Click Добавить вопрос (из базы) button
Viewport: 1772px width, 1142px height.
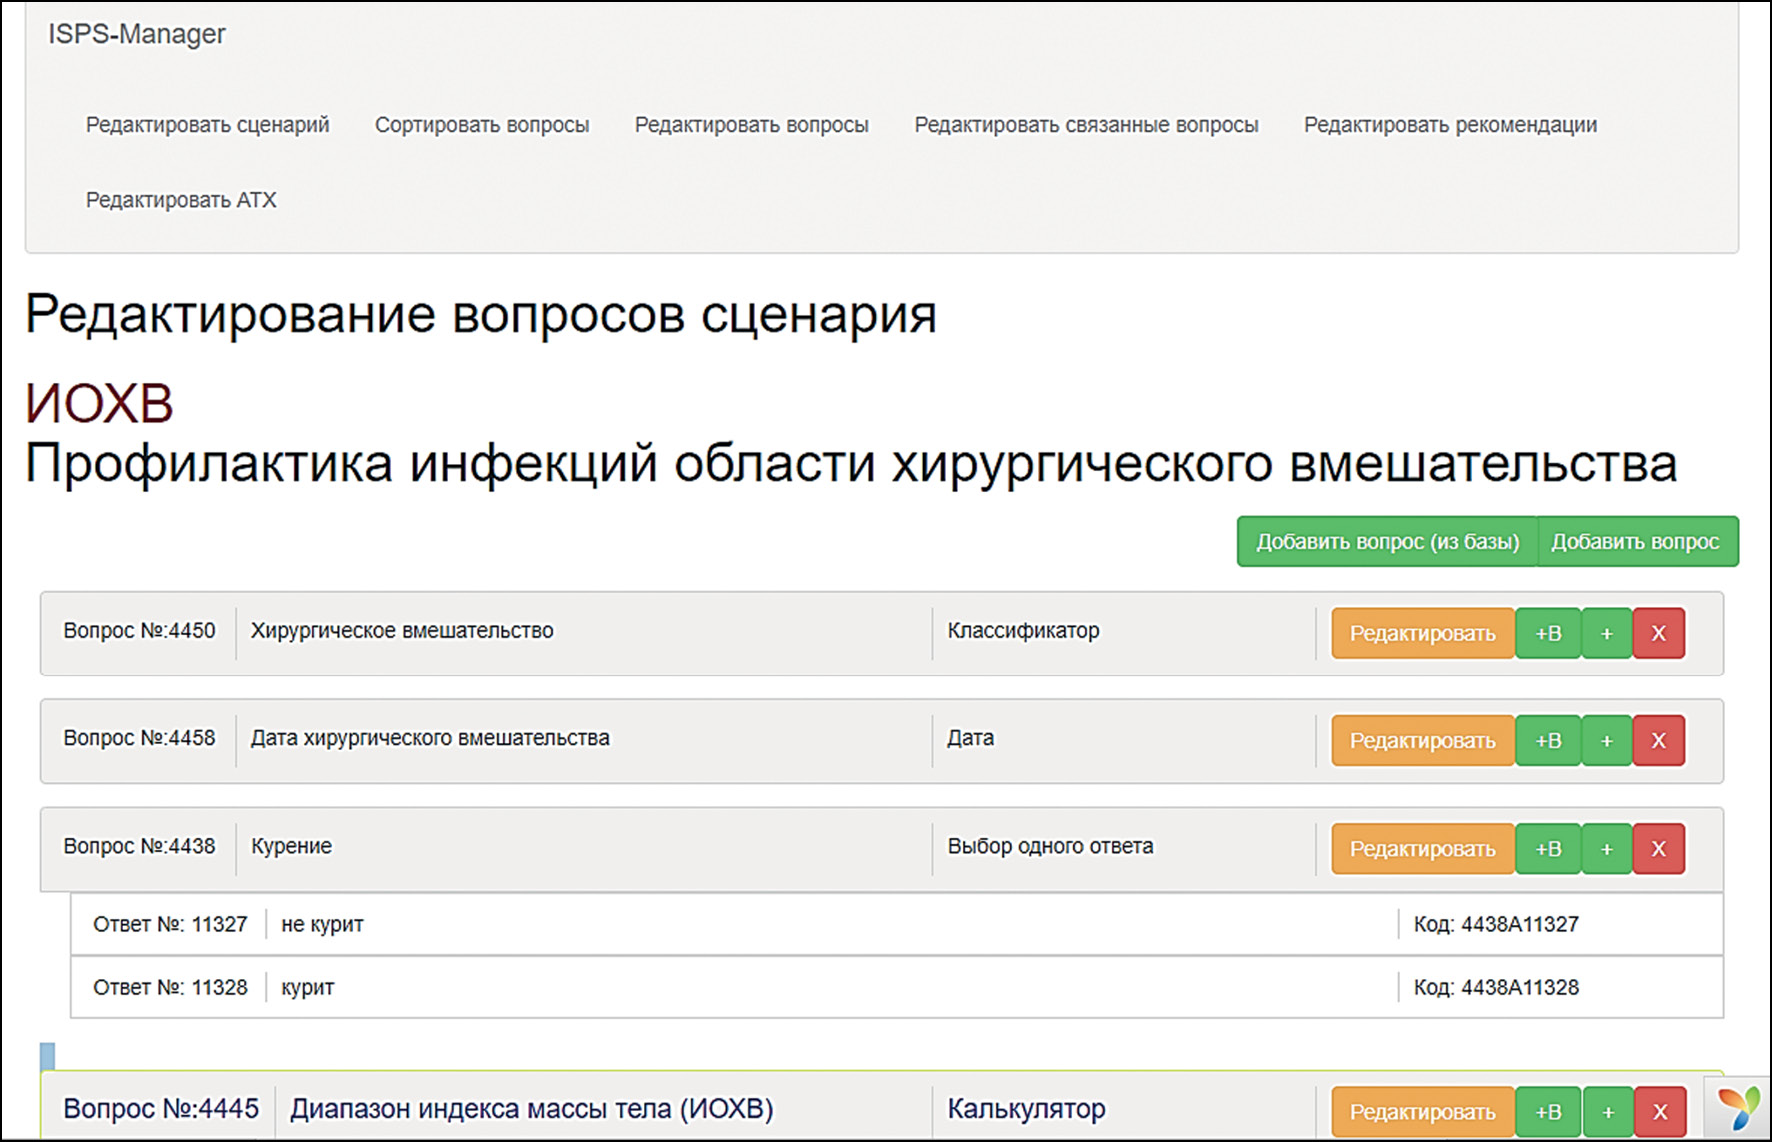(x=1386, y=542)
